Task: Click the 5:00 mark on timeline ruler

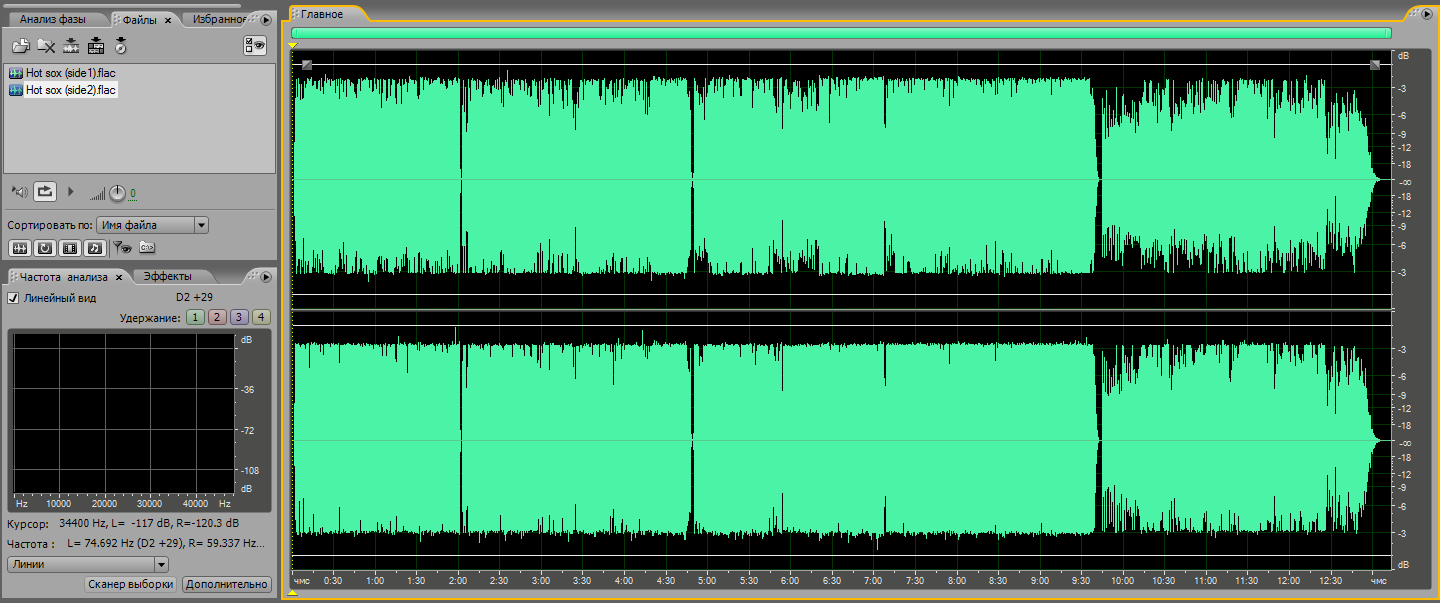Action: 707,580
